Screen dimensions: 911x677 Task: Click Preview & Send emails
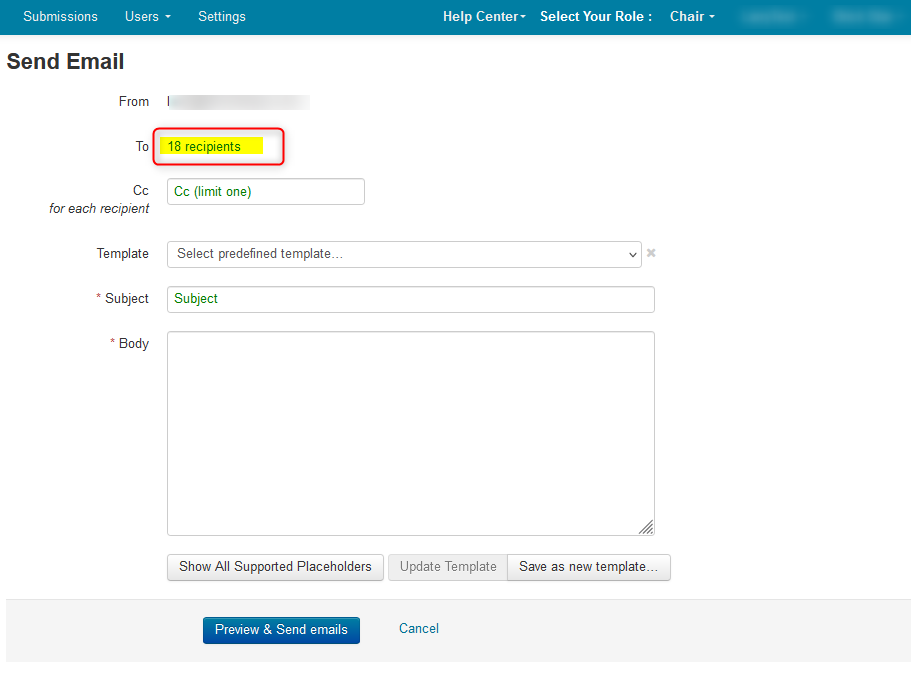click(281, 630)
